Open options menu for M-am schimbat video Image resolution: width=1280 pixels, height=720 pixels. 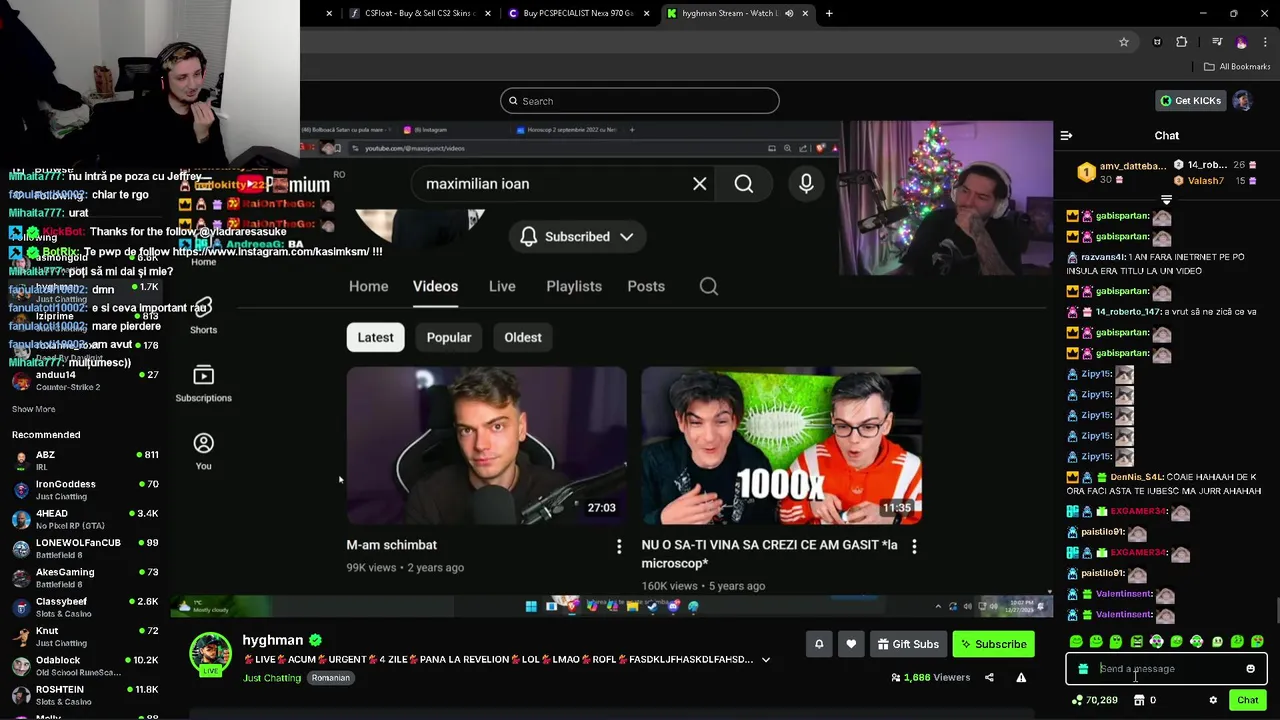pos(619,546)
